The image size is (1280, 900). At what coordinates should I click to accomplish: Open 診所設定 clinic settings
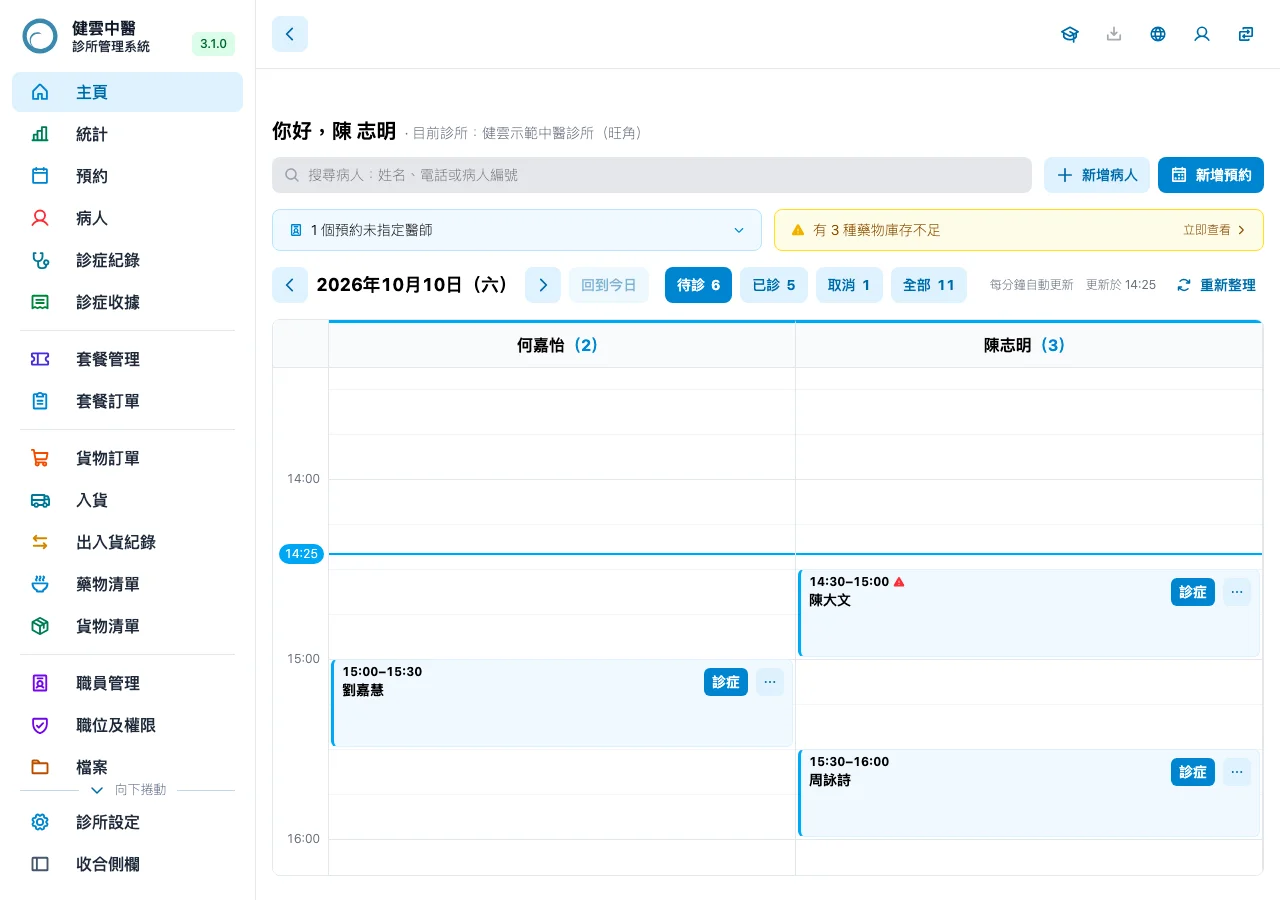click(127, 822)
